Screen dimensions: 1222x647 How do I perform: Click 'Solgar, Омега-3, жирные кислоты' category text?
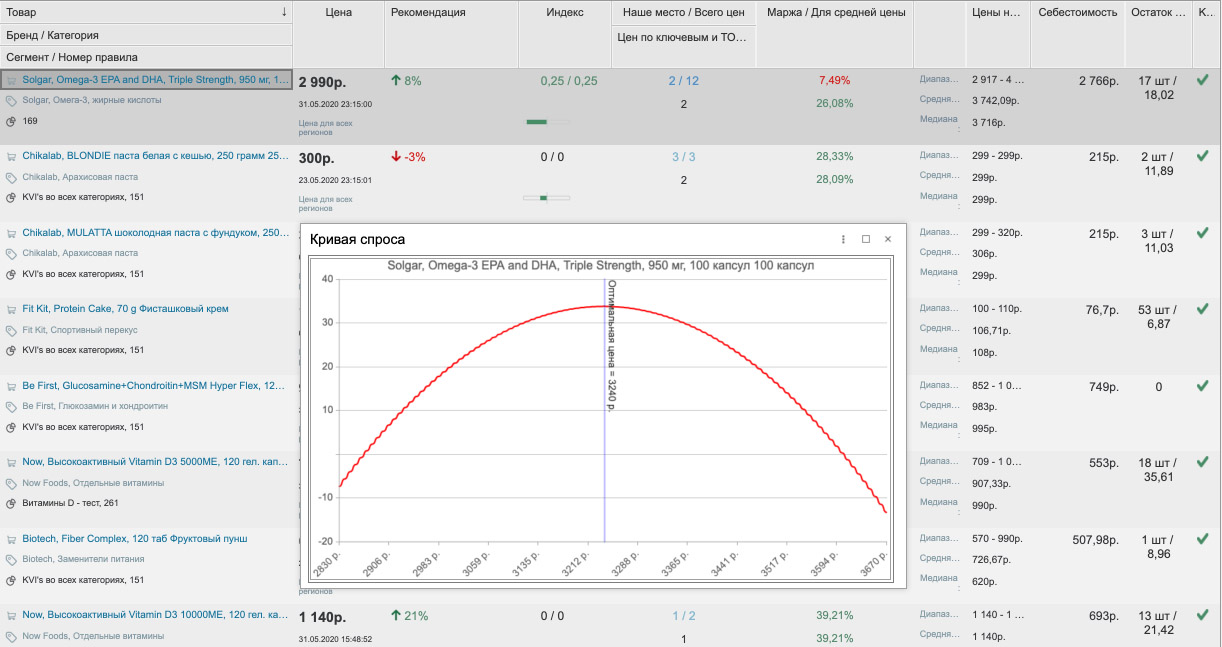92,100
